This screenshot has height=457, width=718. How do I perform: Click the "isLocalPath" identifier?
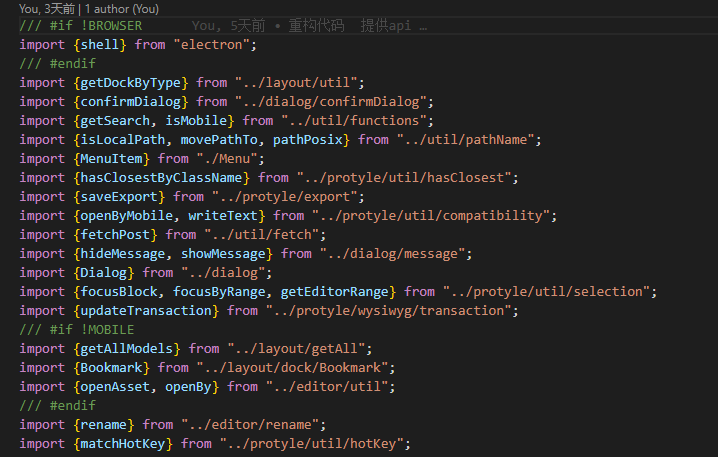coord(123,140)
